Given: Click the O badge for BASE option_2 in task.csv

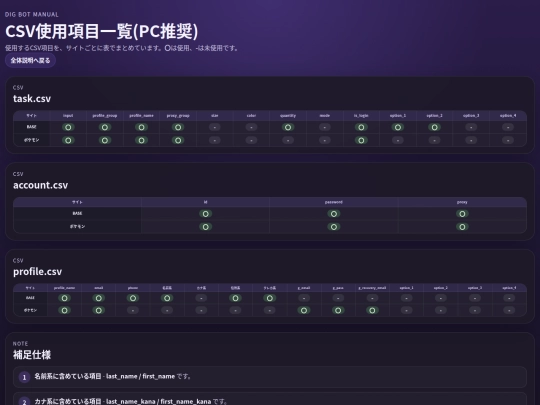Looking at the screenshot, I should point(435,127).
